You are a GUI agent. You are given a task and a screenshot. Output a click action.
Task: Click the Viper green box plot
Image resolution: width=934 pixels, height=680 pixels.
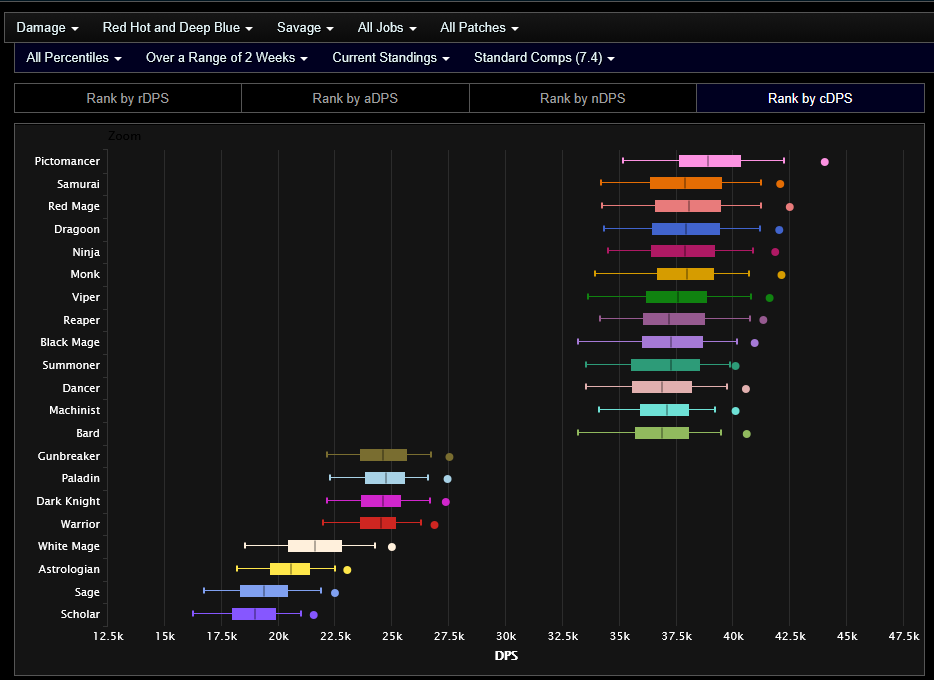[676, 297]
